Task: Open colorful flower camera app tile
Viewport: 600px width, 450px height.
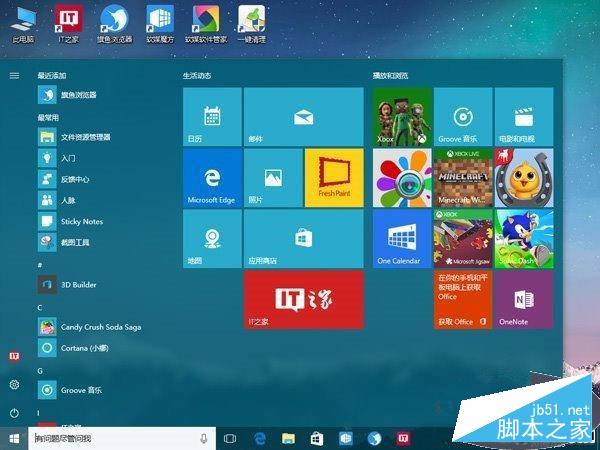Action: (x=402, y=178)
